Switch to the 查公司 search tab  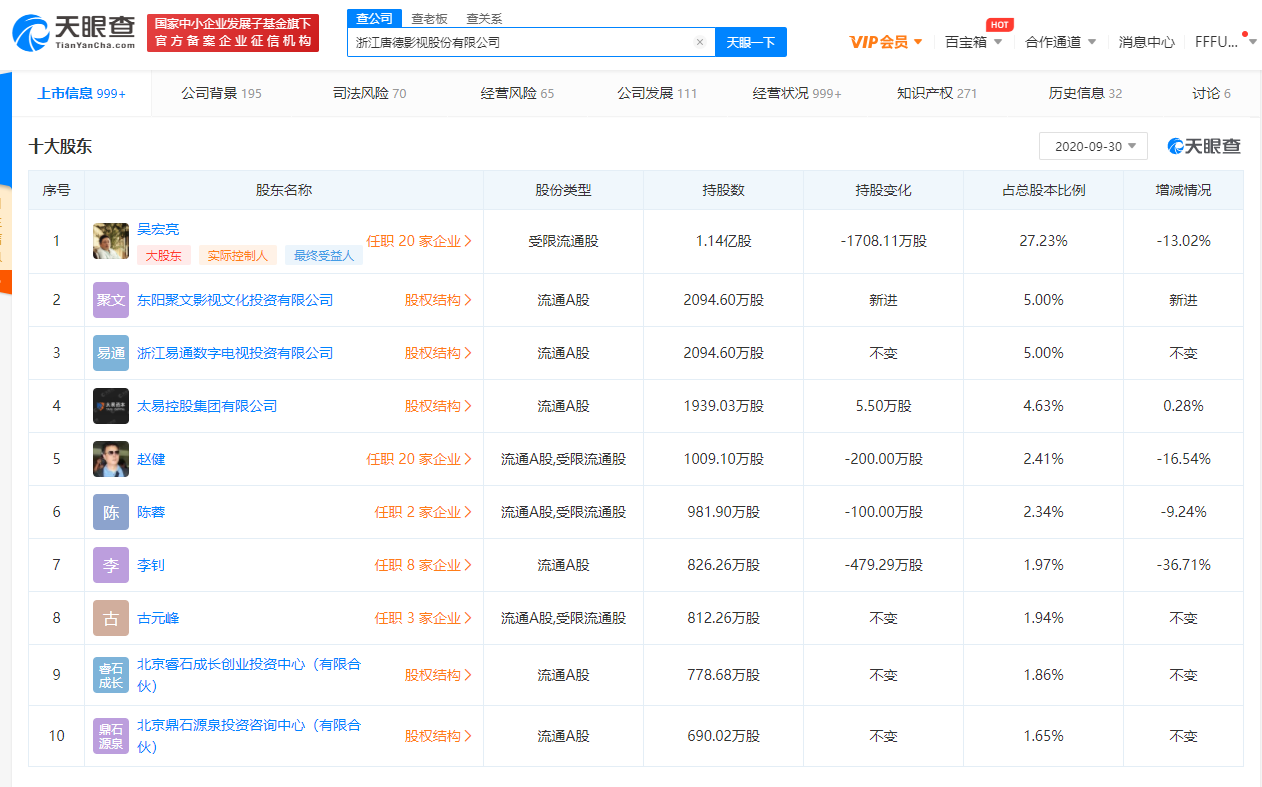pyautogui.click(x=375, y=18)
